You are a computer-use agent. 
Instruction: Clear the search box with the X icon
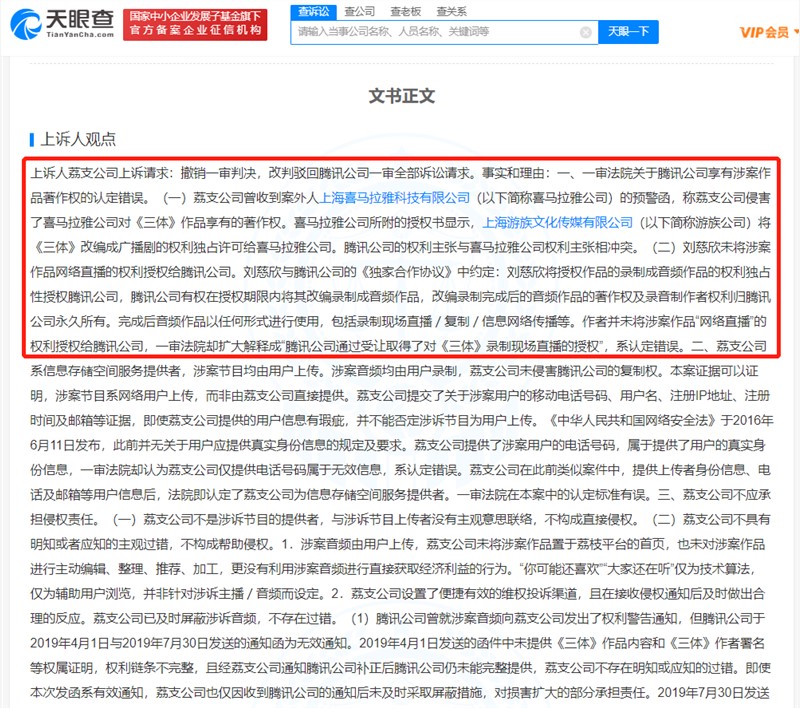point(586,32)
